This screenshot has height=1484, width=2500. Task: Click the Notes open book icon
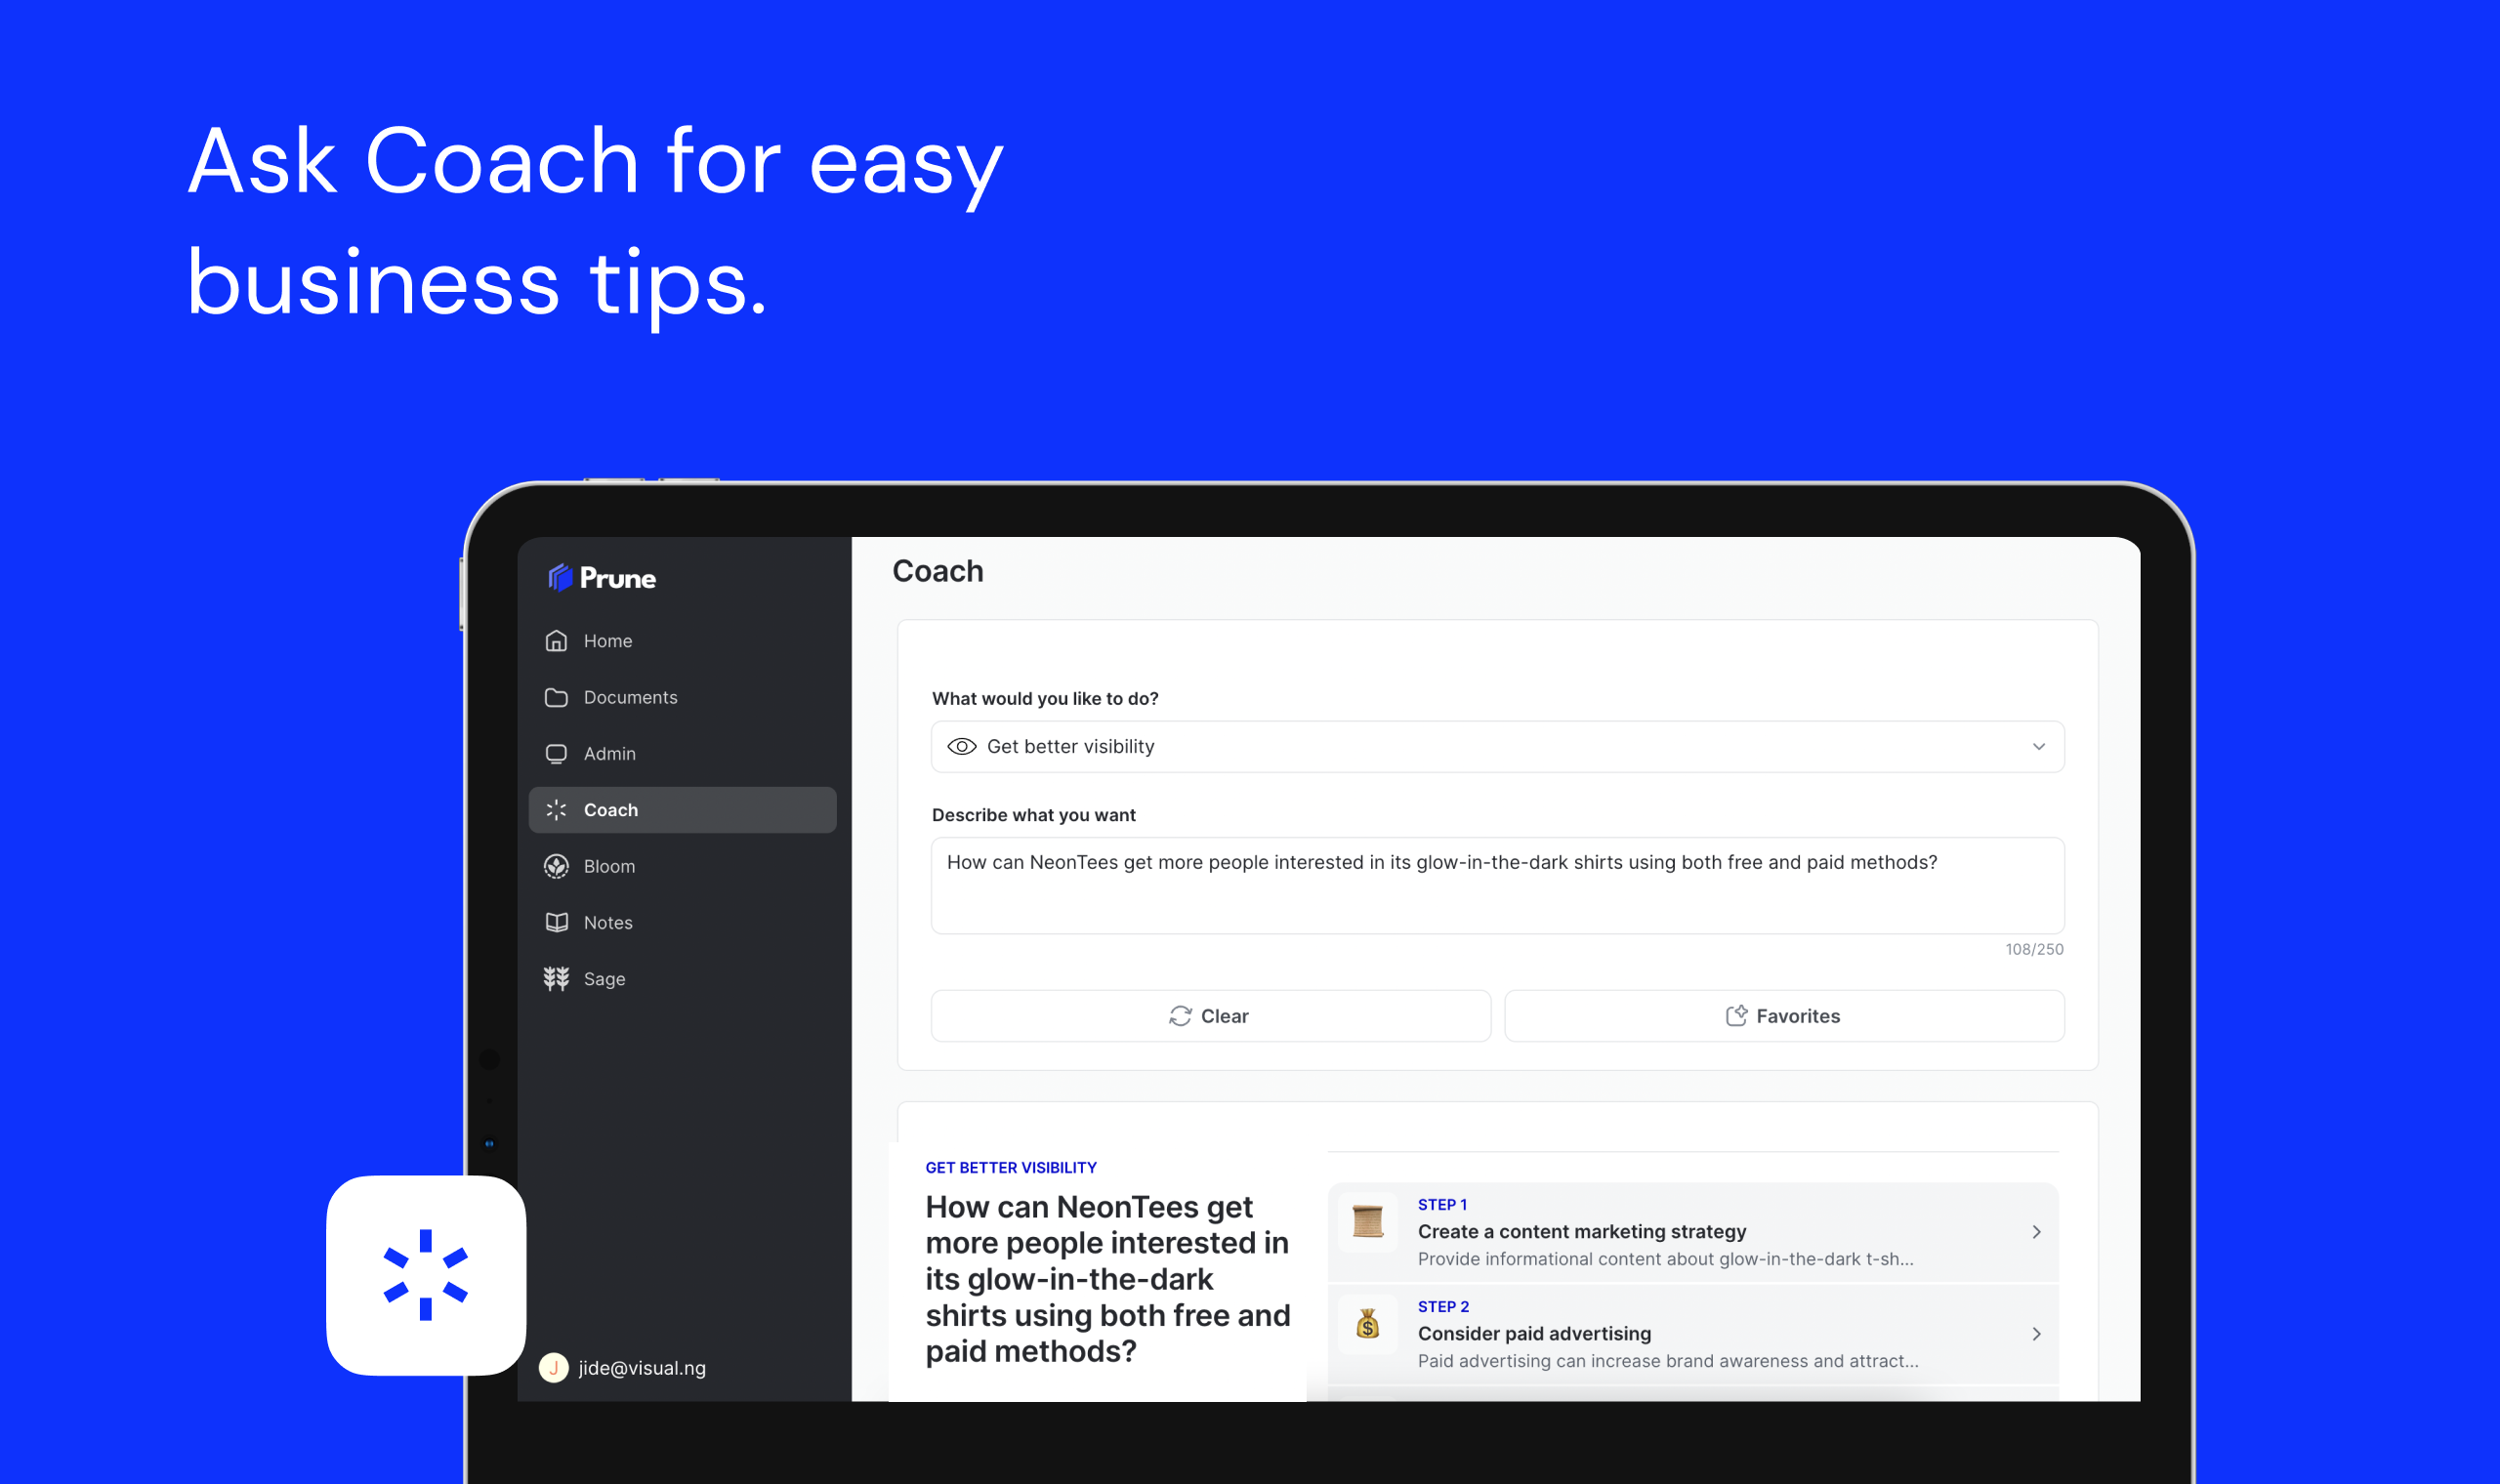(x=556, y=922)
